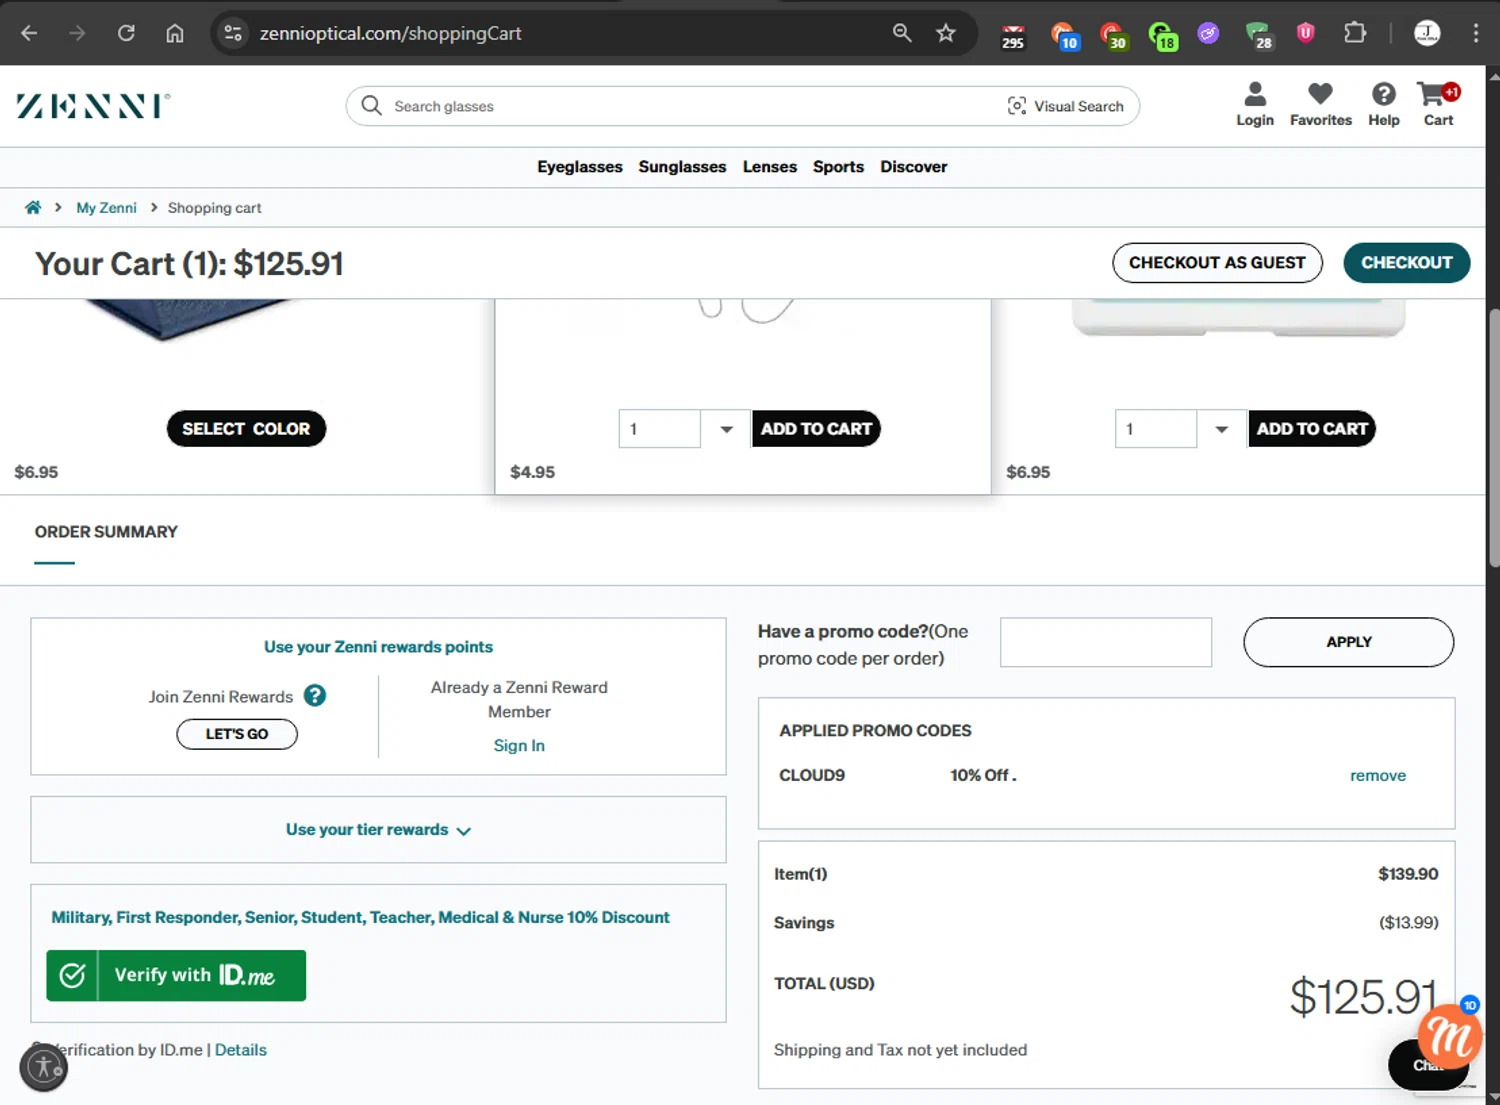Reload the page with the refresh icon
Image resolution: width=1500 pixels, height=1105 pixels.
(x=126, y=33)
